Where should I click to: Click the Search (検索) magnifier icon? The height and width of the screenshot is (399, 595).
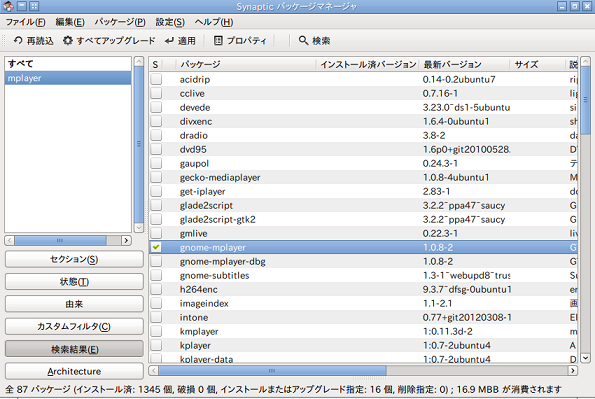pyautogui.click(x=303, y=40)
